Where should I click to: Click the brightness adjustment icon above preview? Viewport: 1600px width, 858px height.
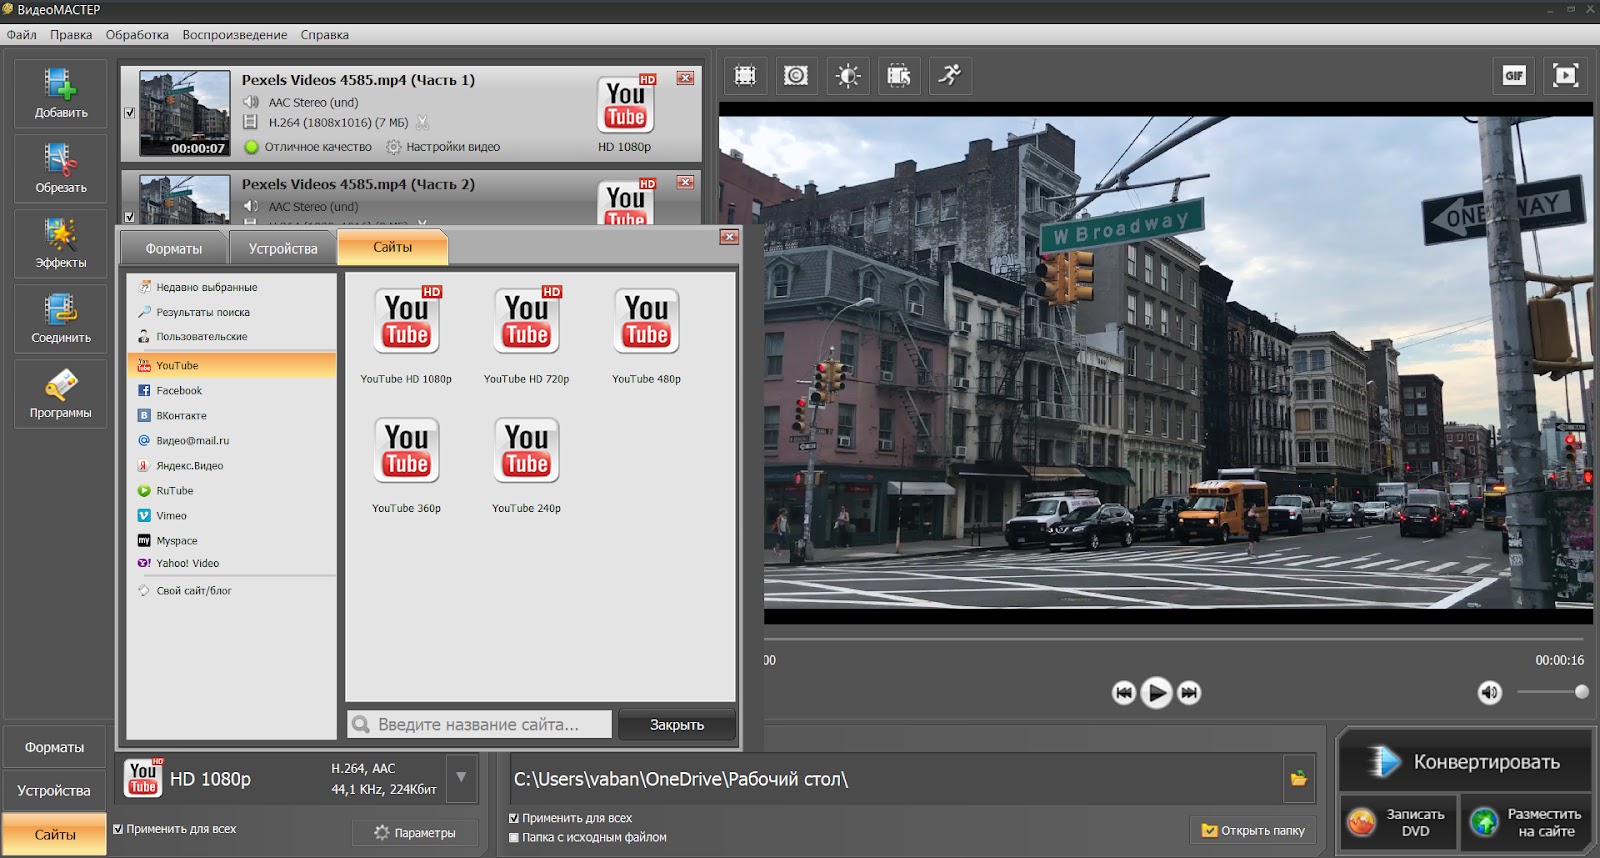coord(848,75)
